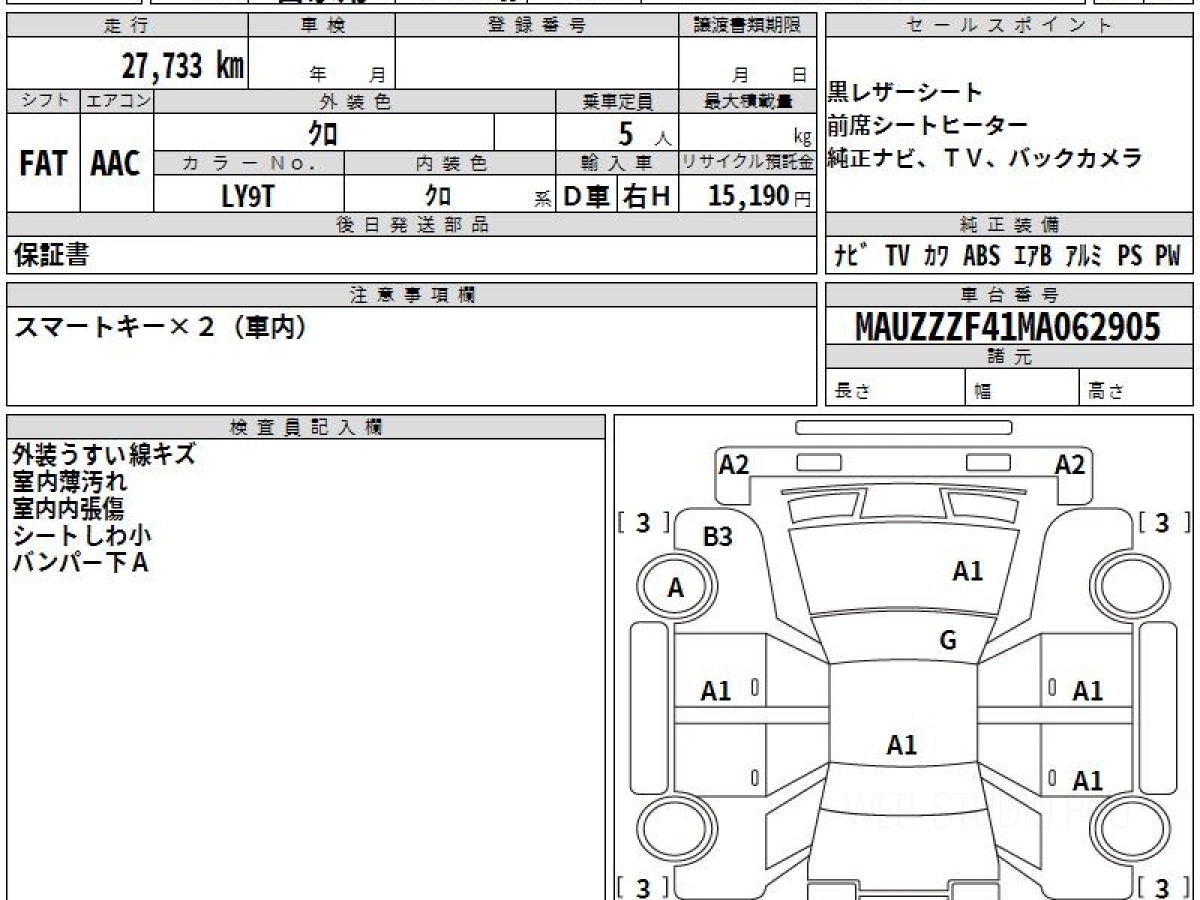Viewport: 1200px width, 900px height.
Task: Select the 車台番号 header
Action: click(1009, 295)
